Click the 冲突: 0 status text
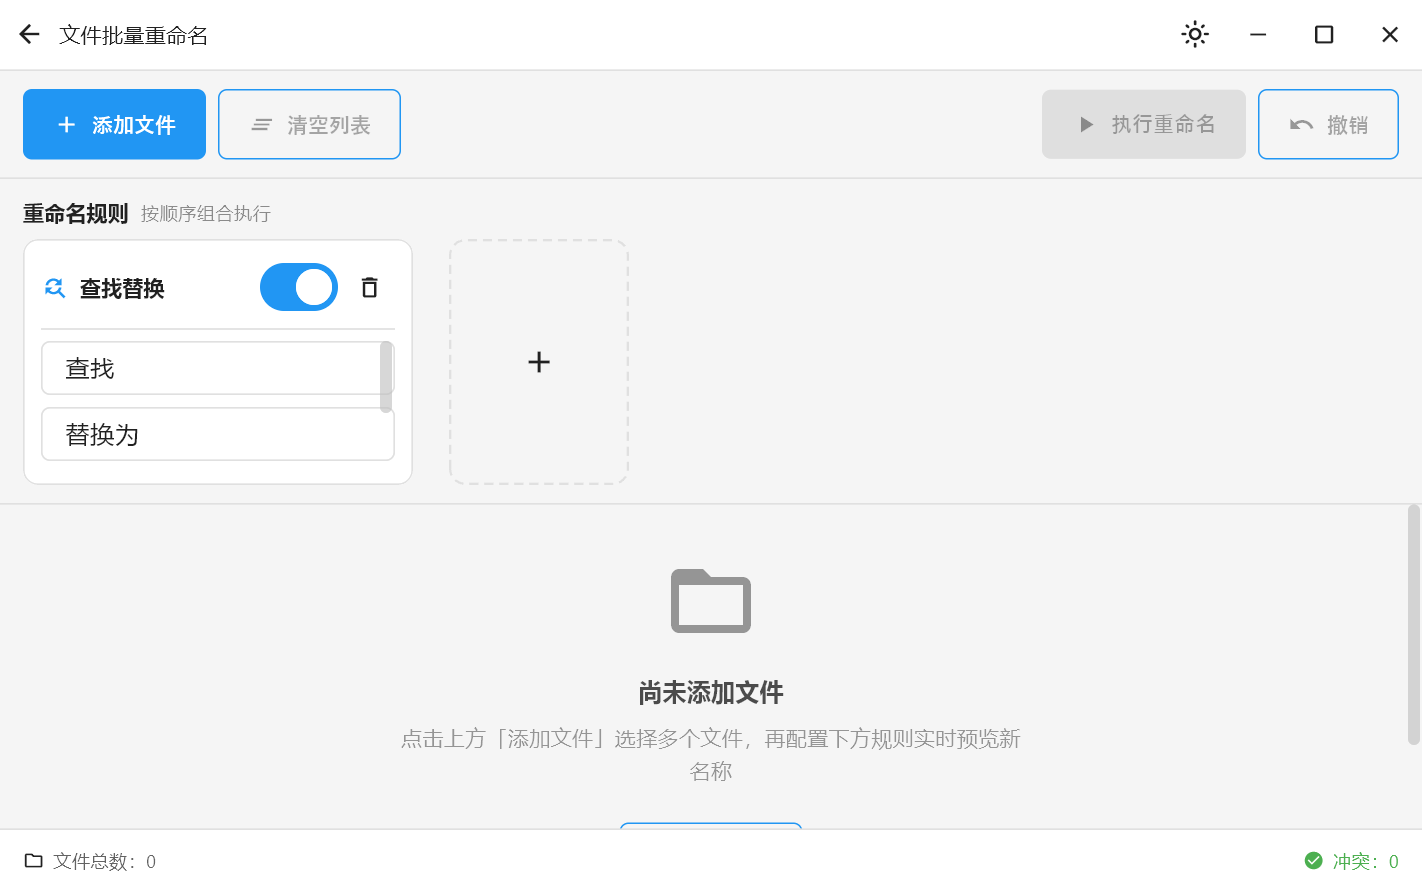The image size is (1422, 889). pos(1366,861)
